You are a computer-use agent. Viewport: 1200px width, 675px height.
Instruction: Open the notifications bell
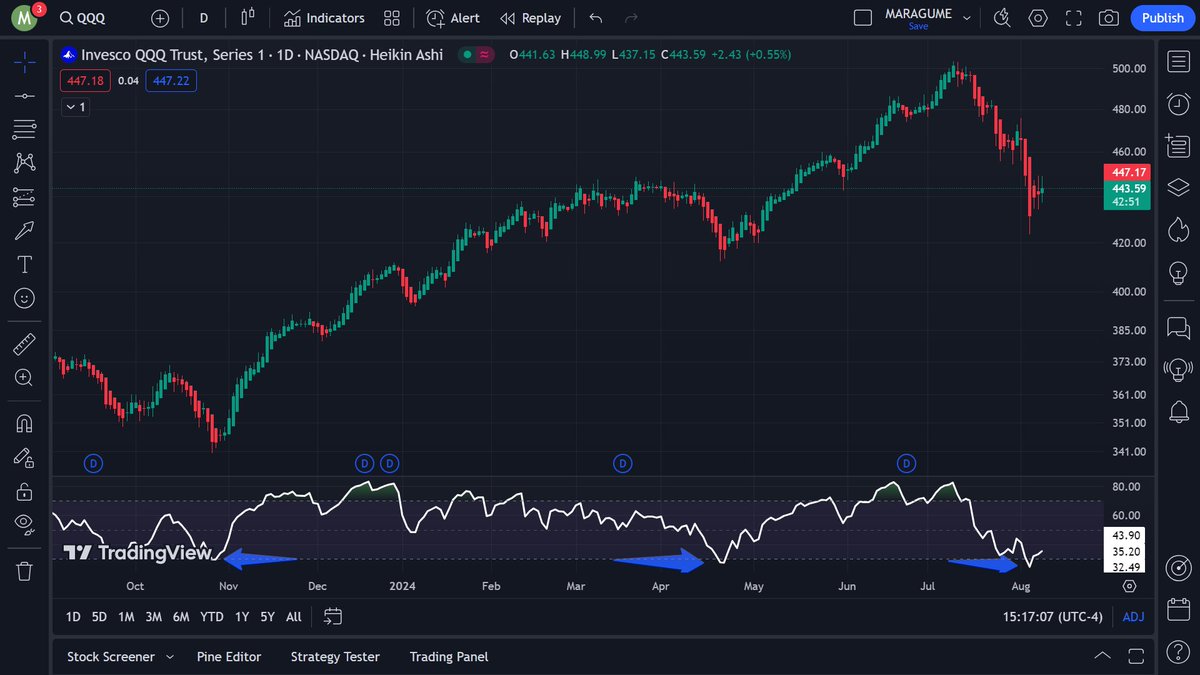pos(1178,410)
